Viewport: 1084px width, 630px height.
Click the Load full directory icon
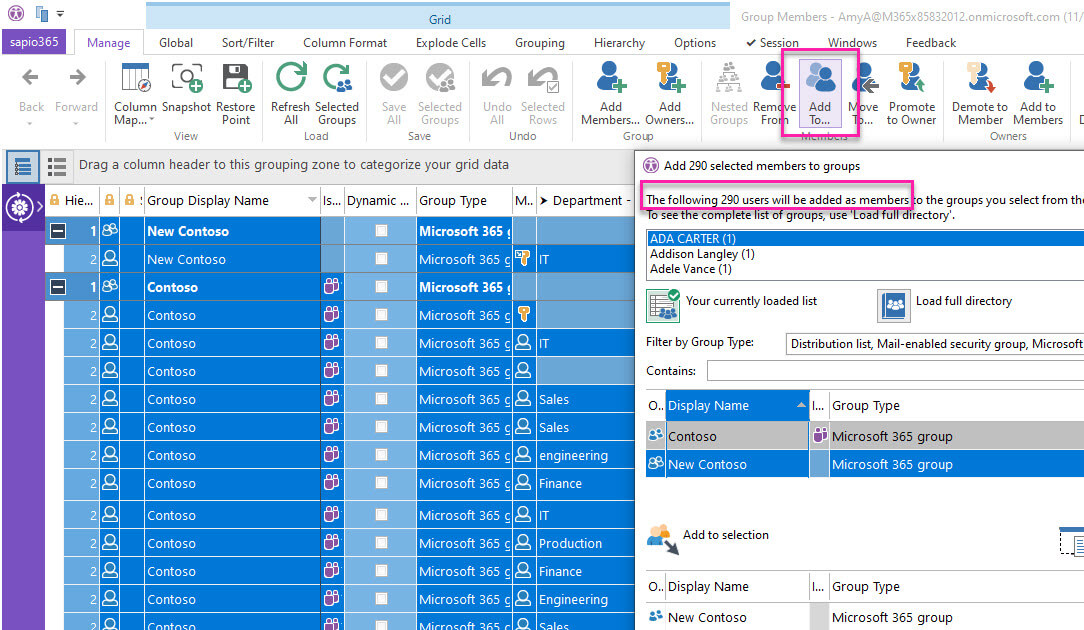pyautogui.click(x=894, y=306)
